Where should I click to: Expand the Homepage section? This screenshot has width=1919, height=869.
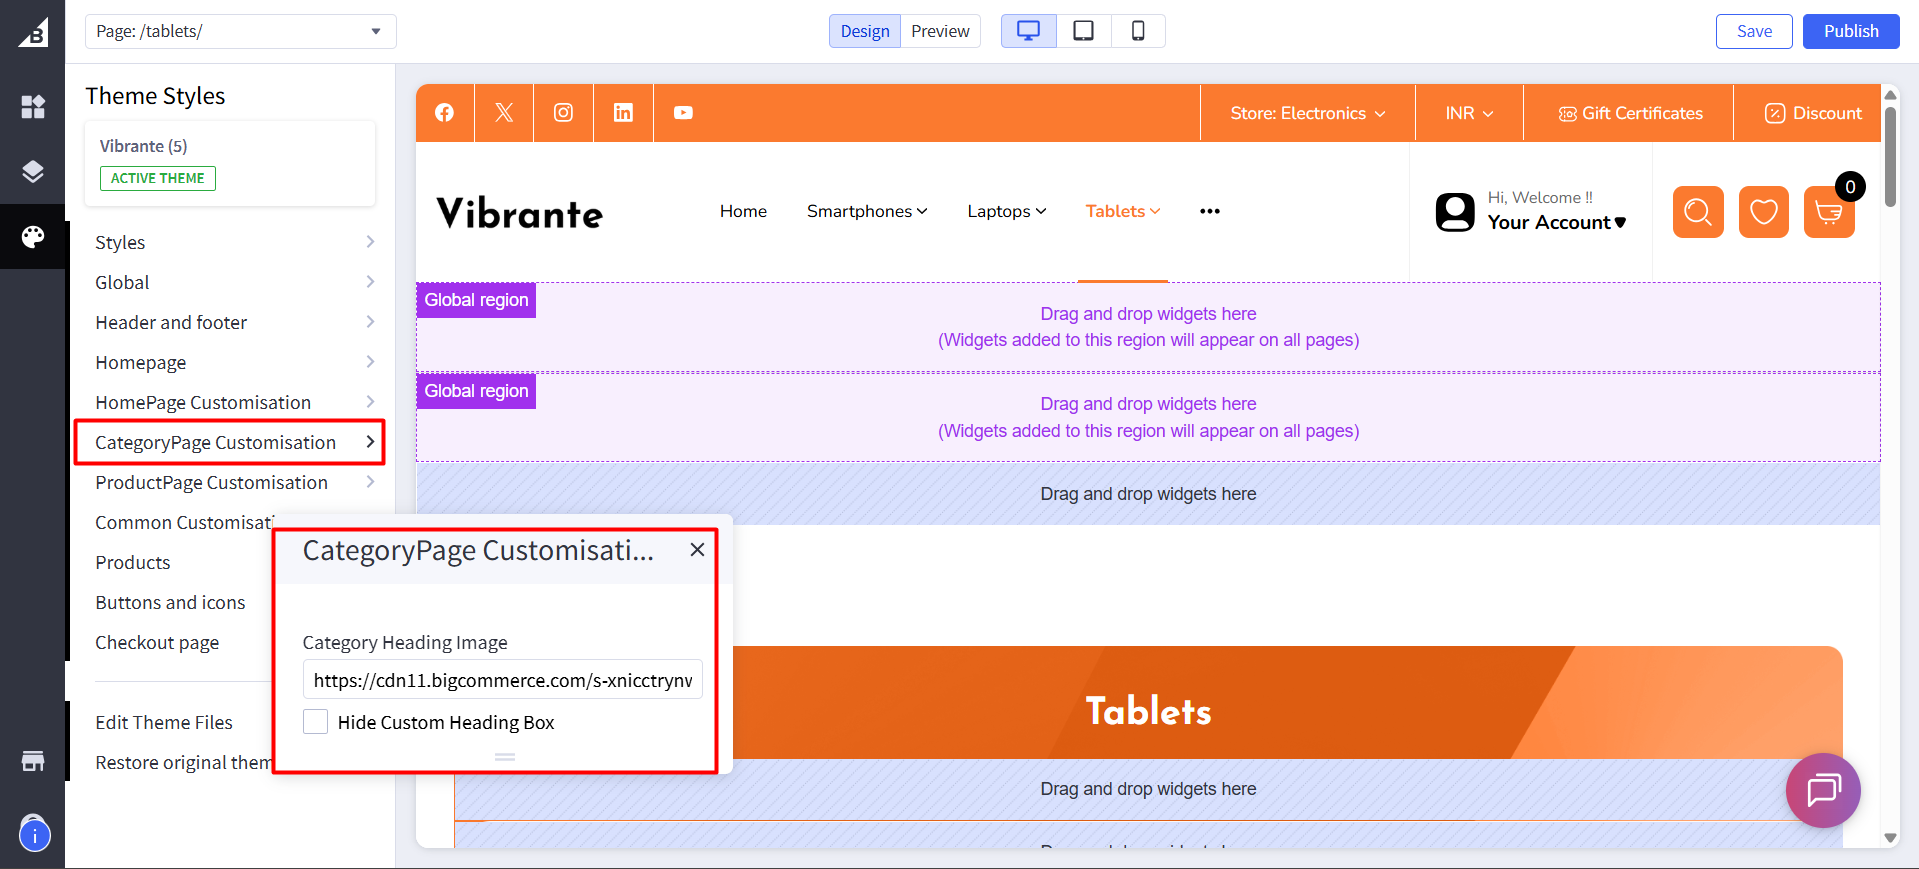pyautogui.click(x=235, y=362)
